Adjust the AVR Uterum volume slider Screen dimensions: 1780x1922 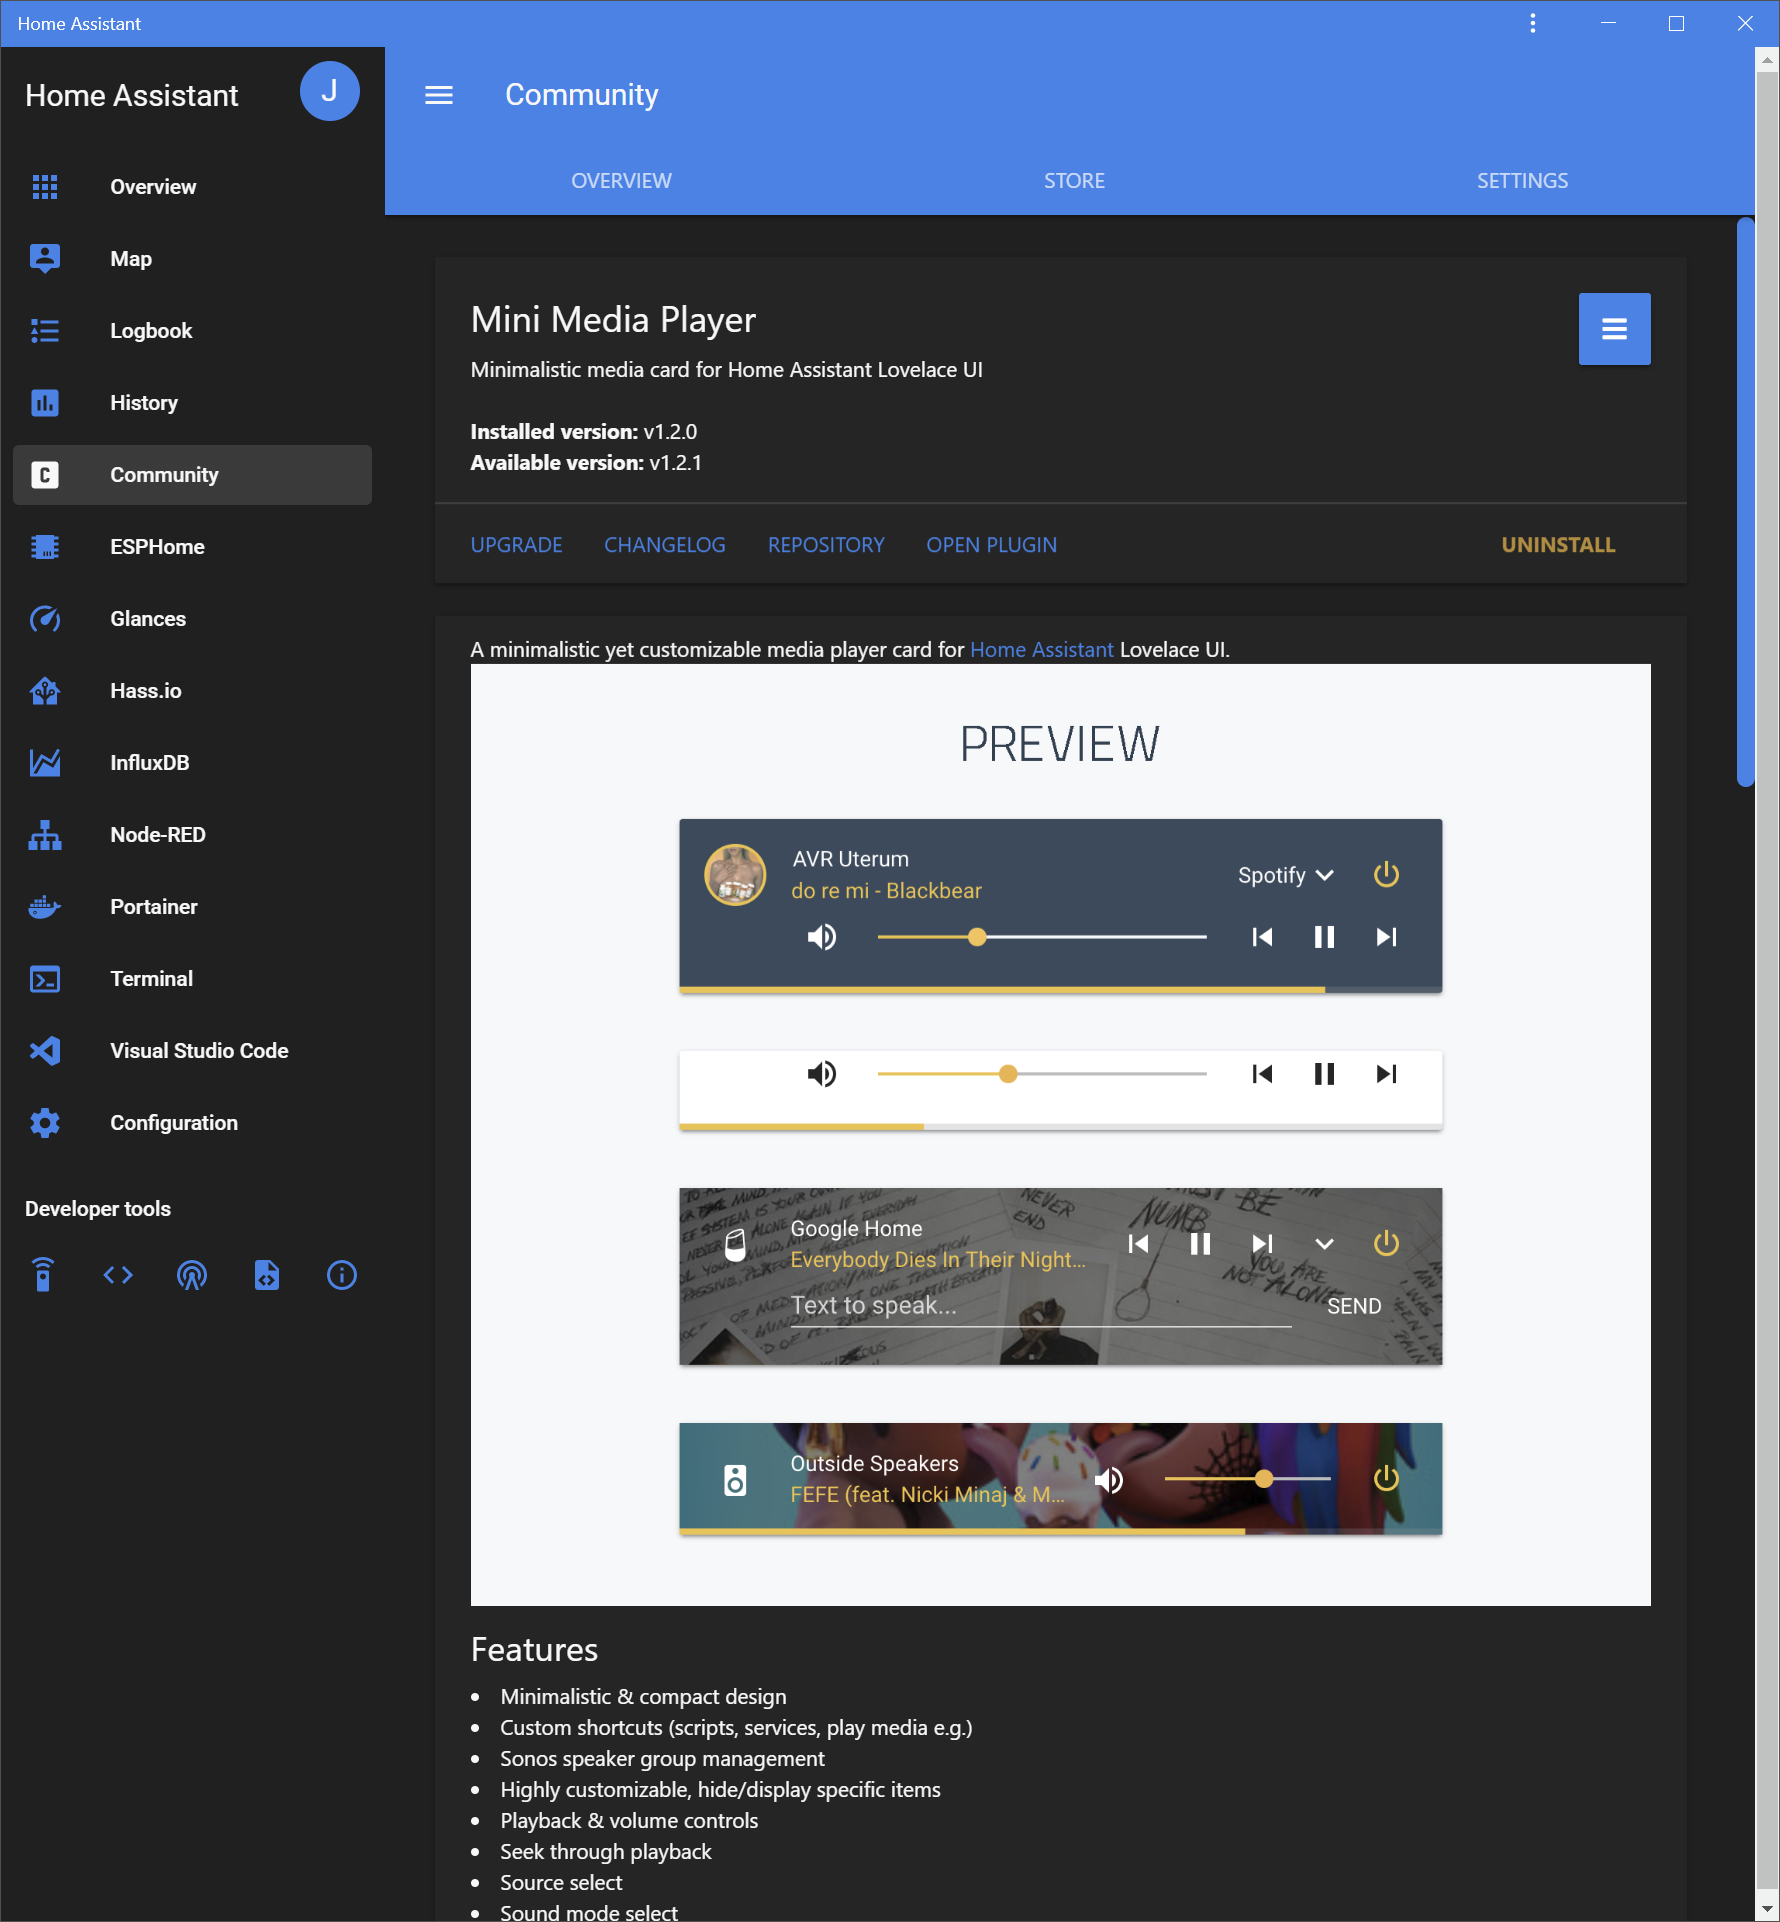[x=1042, y=937]
